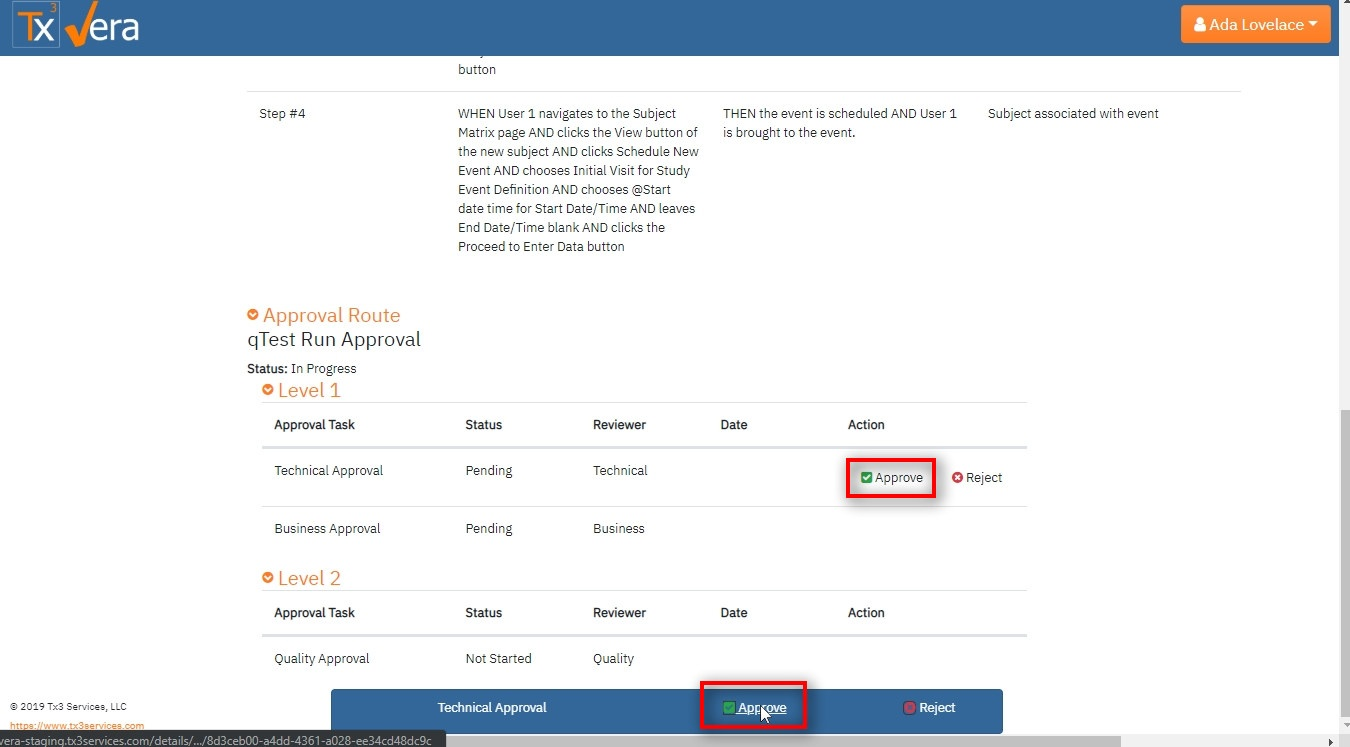Click the horizontal scrollbar right arrow
The image size is (1350, 747).
point(1329,741)
